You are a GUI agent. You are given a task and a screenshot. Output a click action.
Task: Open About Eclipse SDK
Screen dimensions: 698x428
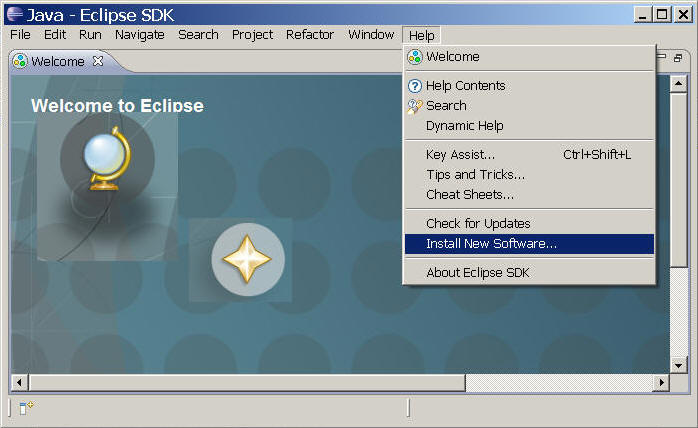529,273
